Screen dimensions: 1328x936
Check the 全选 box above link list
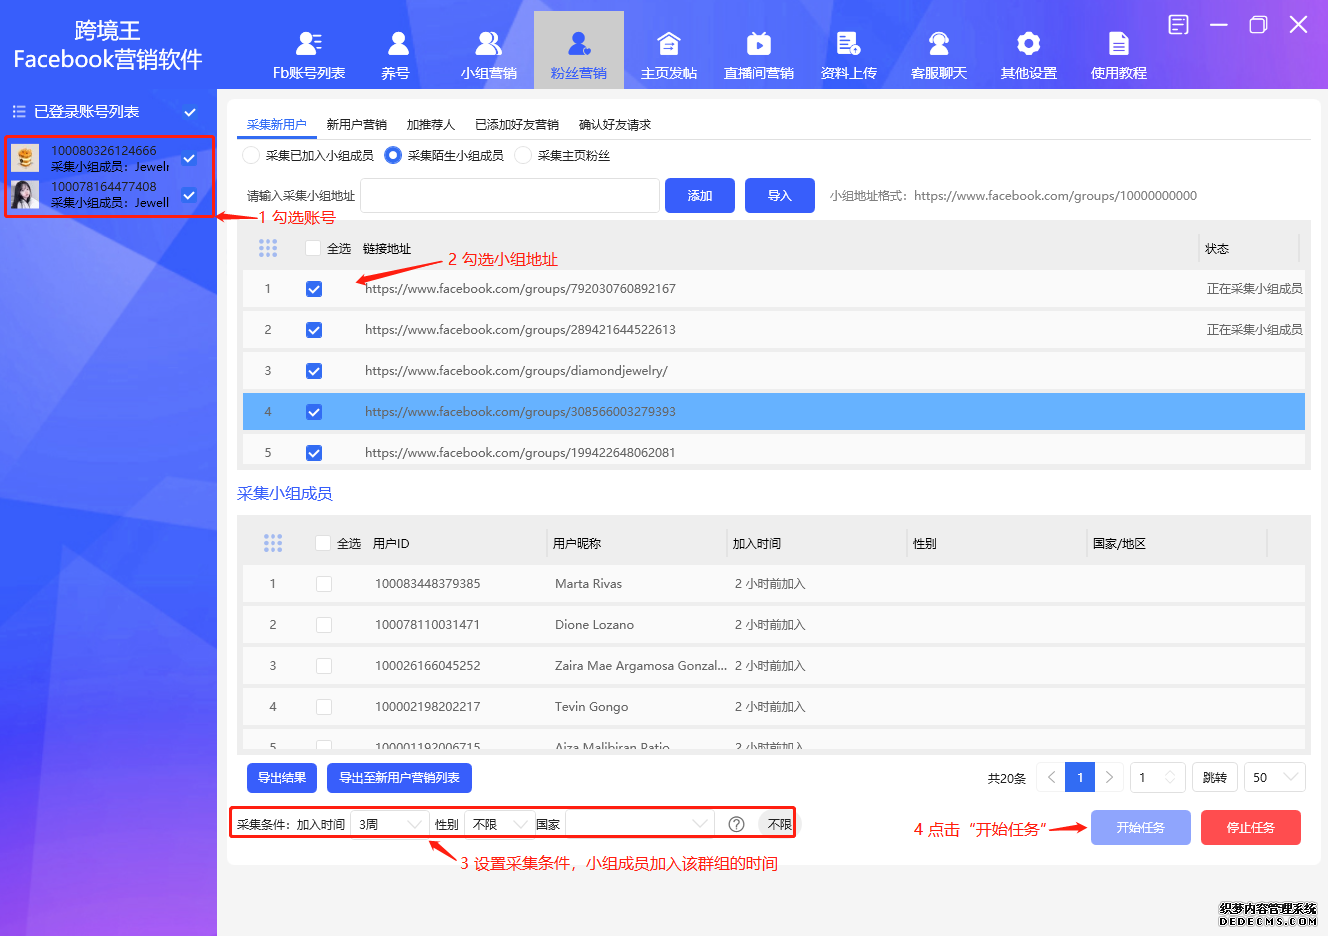click(x=314, y=248)
